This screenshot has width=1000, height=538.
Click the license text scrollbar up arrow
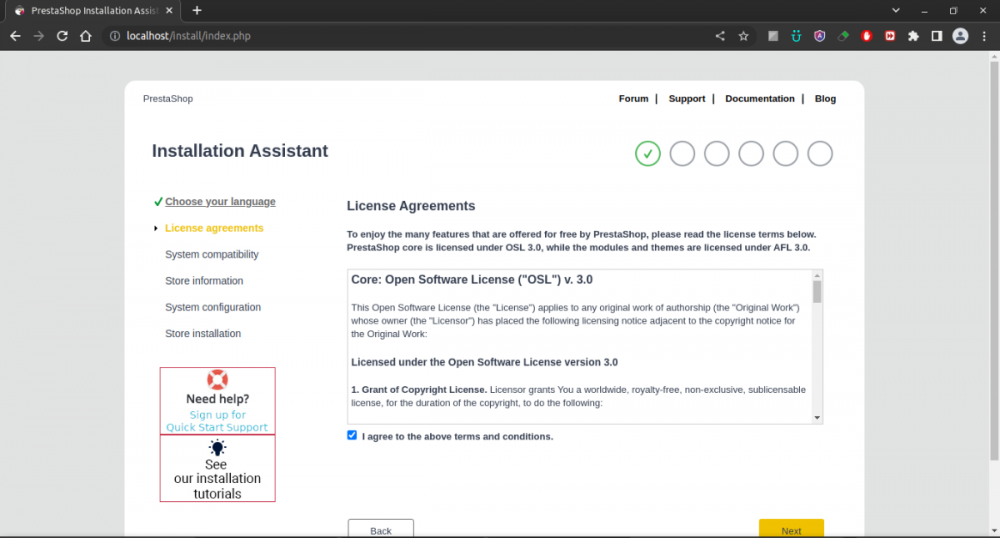click(x=817, y=276)
